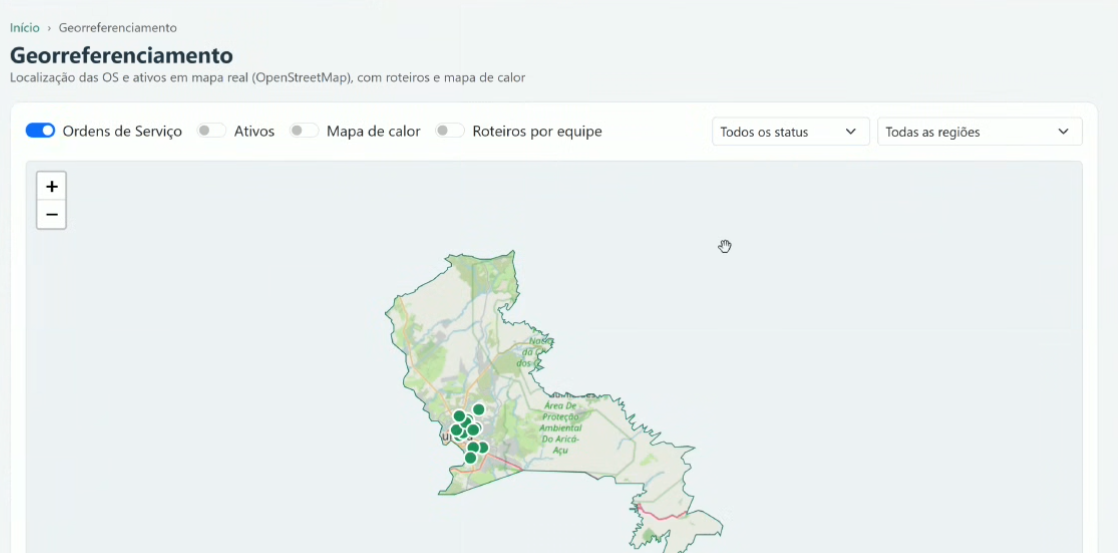Enable the Roteiros por equipe switch

click(450, 130)
